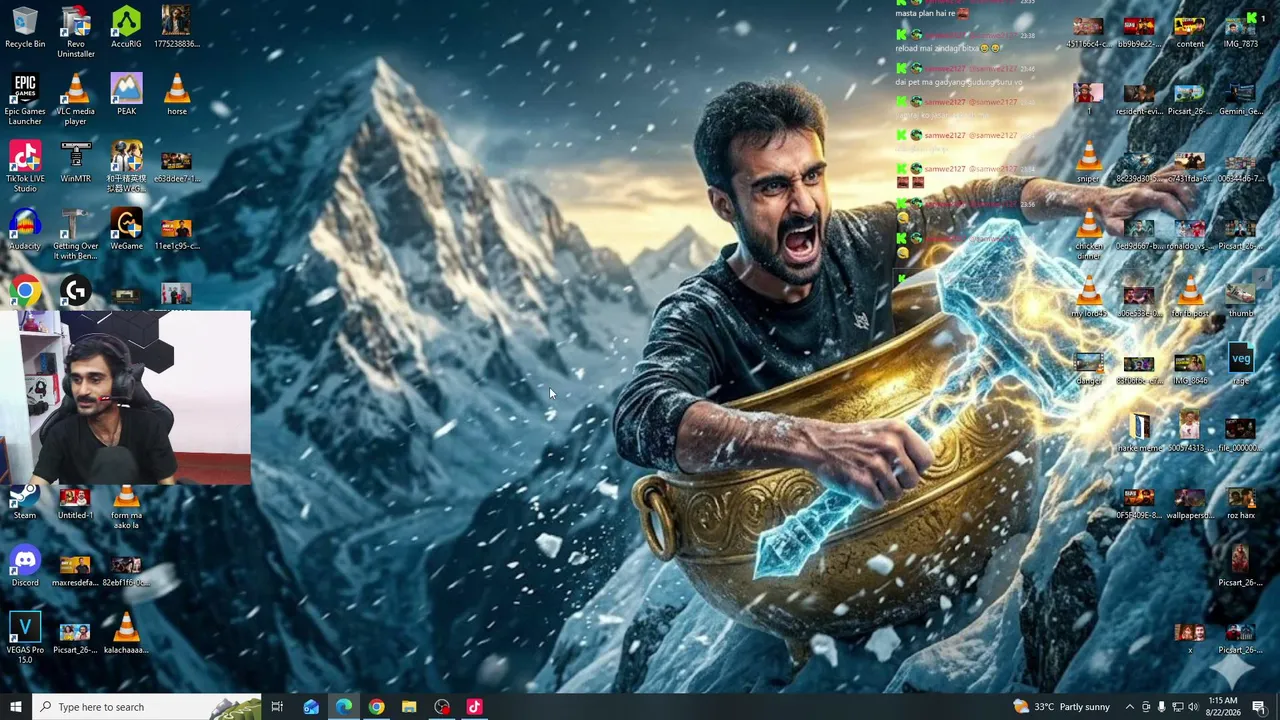Open the taskbar clock and calendar
The width and height of the screenshot is (1280, 720).
[x=1224, y=707]
